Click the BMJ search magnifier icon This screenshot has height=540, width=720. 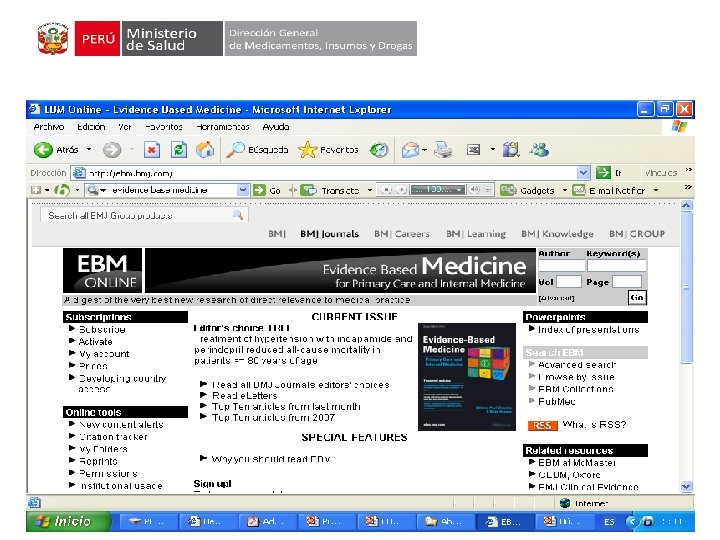[238, 215]
